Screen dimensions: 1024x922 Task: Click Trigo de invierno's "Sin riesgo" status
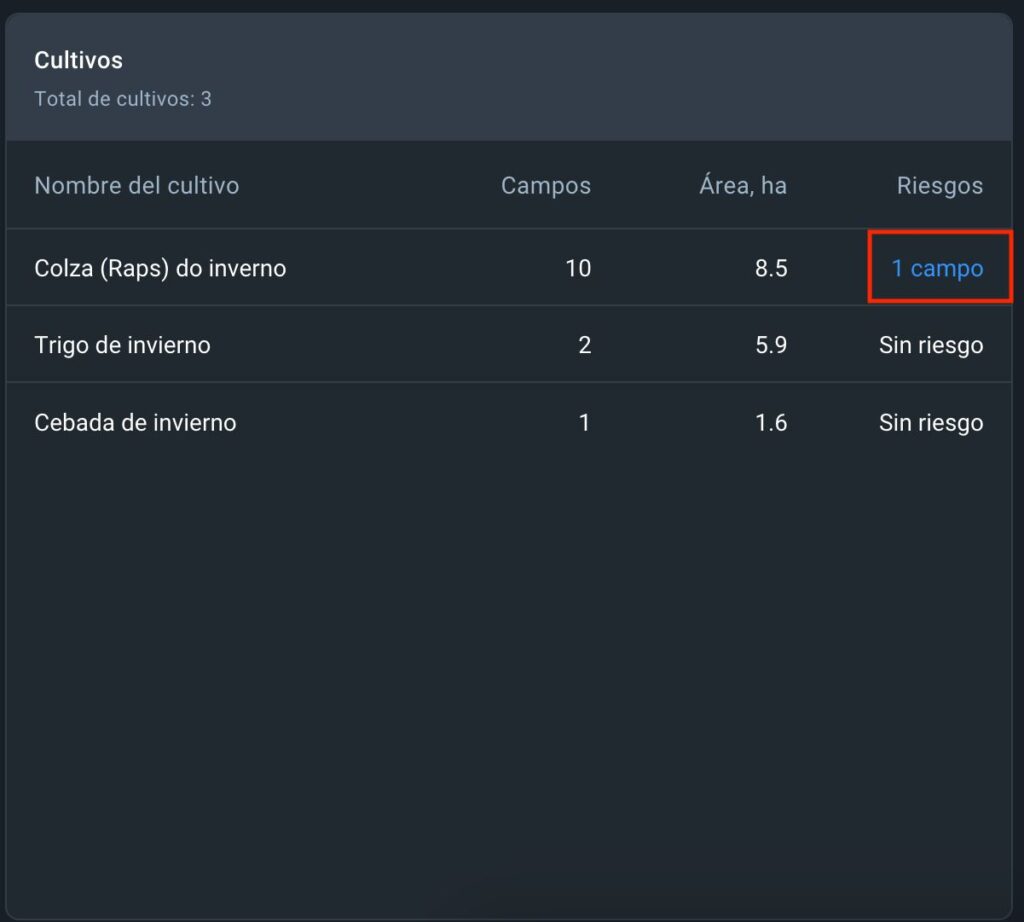pos(930,345)
